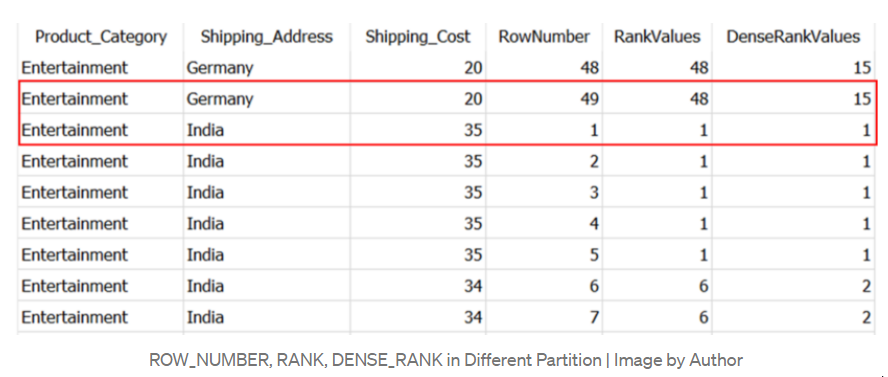Select the first Germany cell in Shipping_Address

pyautogui.click(x=266, y=68)
